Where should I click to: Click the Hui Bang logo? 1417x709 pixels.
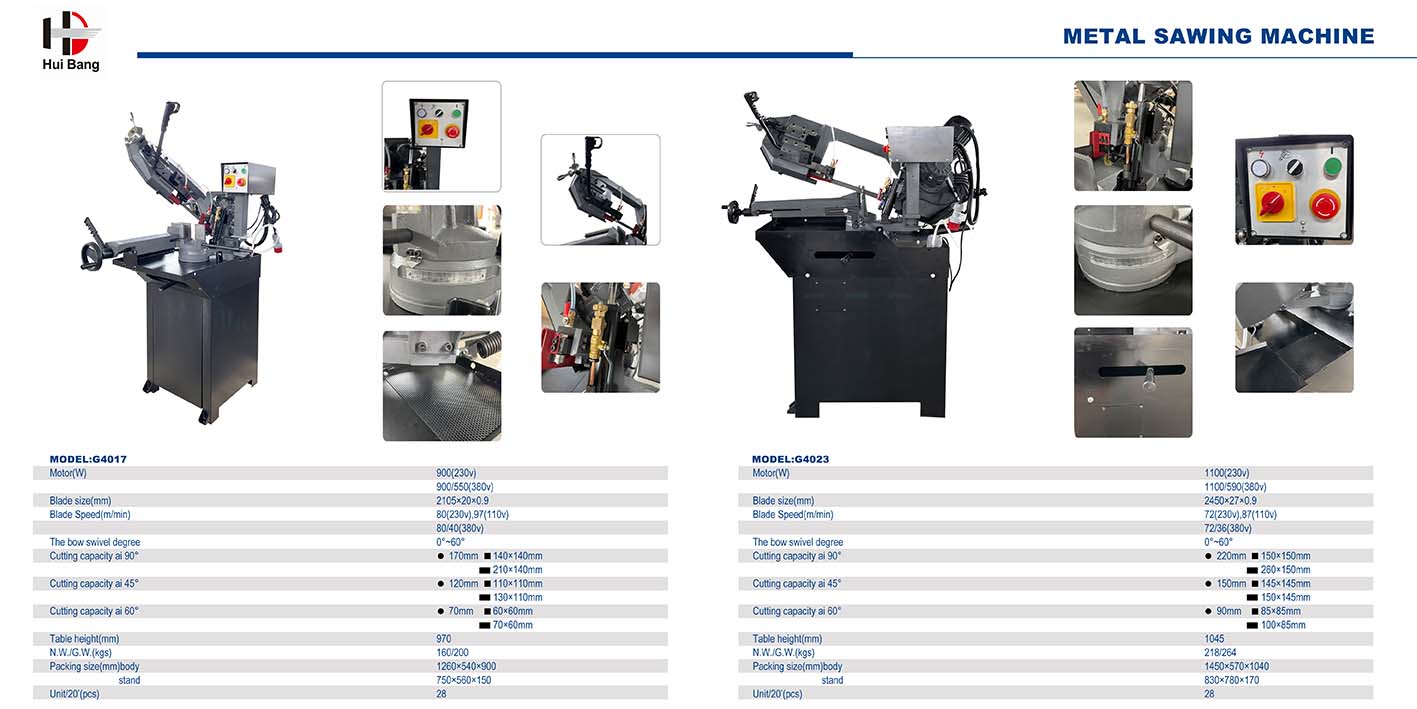coord(71,40)
